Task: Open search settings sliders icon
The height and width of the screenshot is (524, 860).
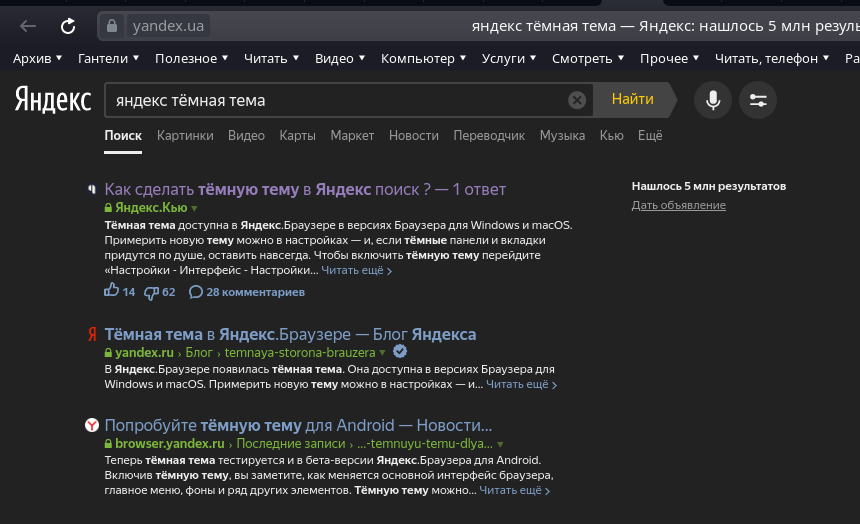Action: [x=757, y=100]
